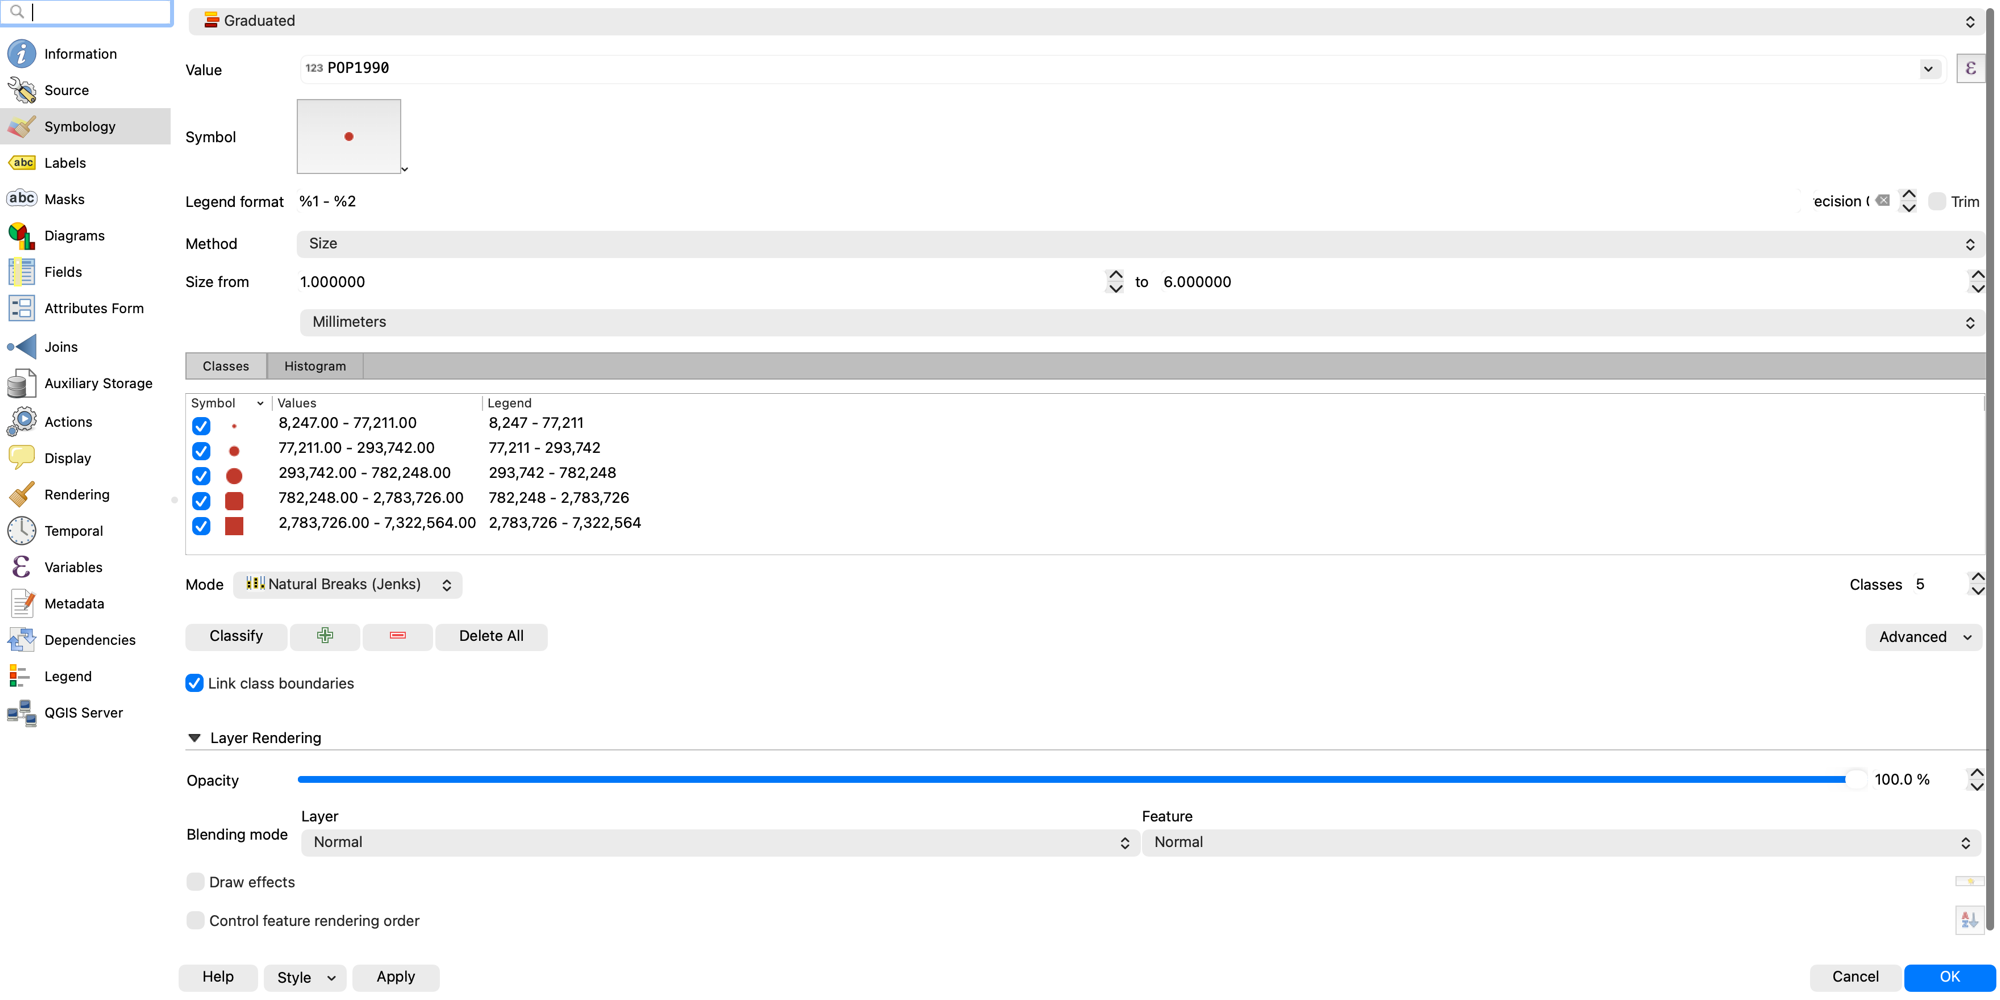2000x1000 pixels.
Task: Confirm with the OK button
Action: click(x=1950, y=977)
